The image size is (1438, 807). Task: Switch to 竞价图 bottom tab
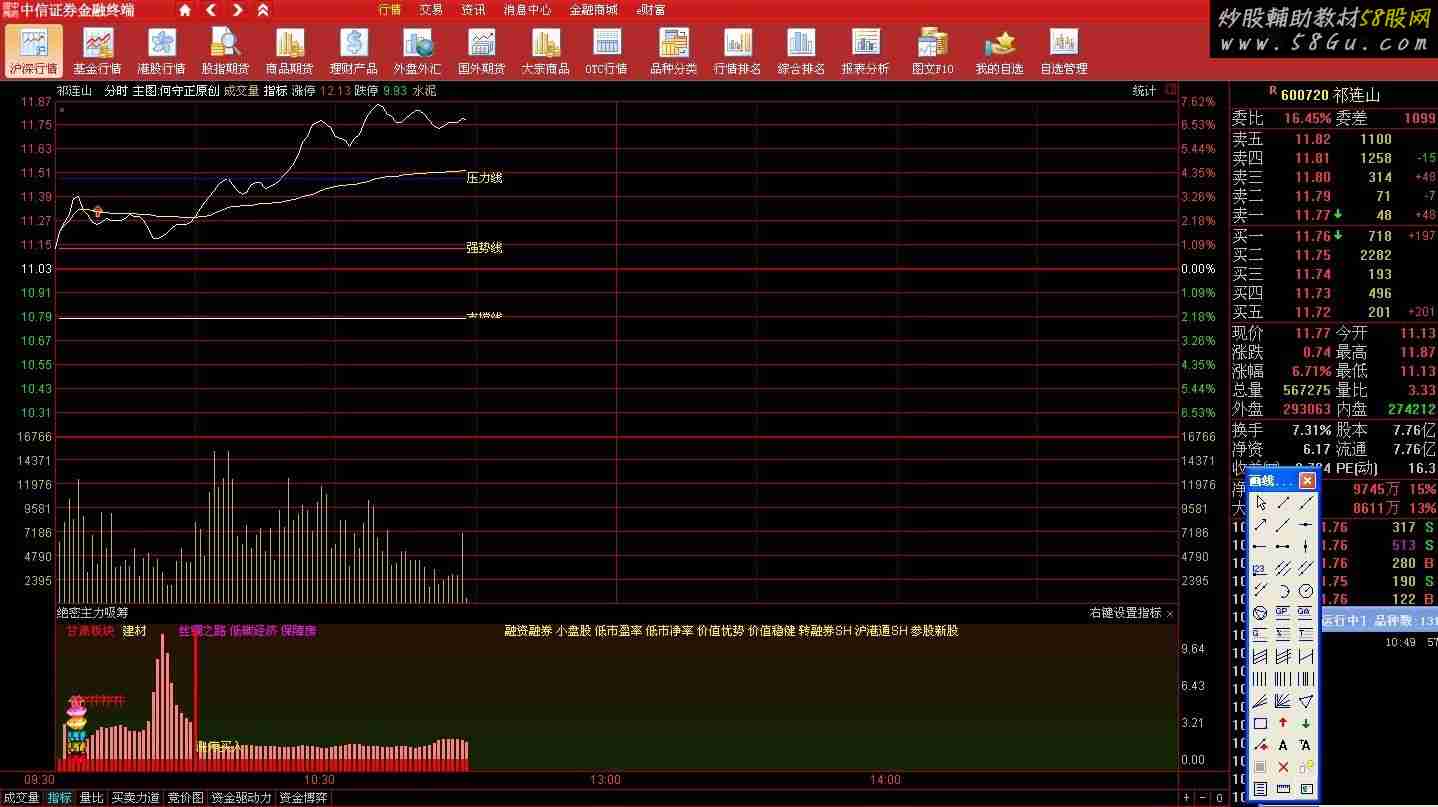(185, 798)
